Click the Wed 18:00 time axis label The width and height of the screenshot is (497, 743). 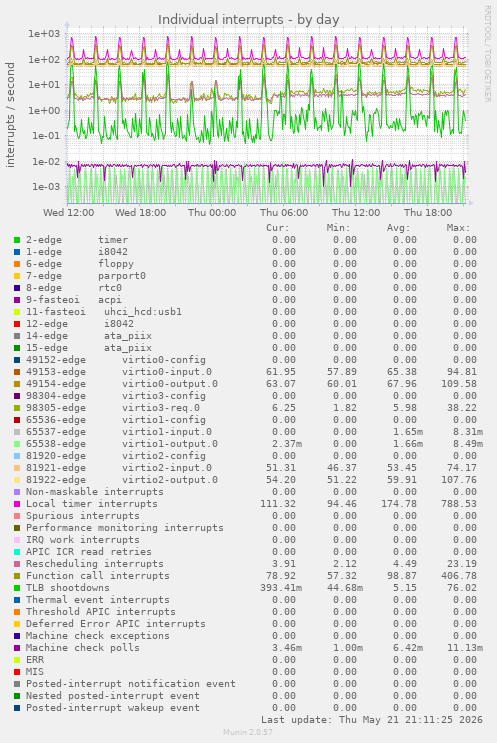tap(140, 213)
